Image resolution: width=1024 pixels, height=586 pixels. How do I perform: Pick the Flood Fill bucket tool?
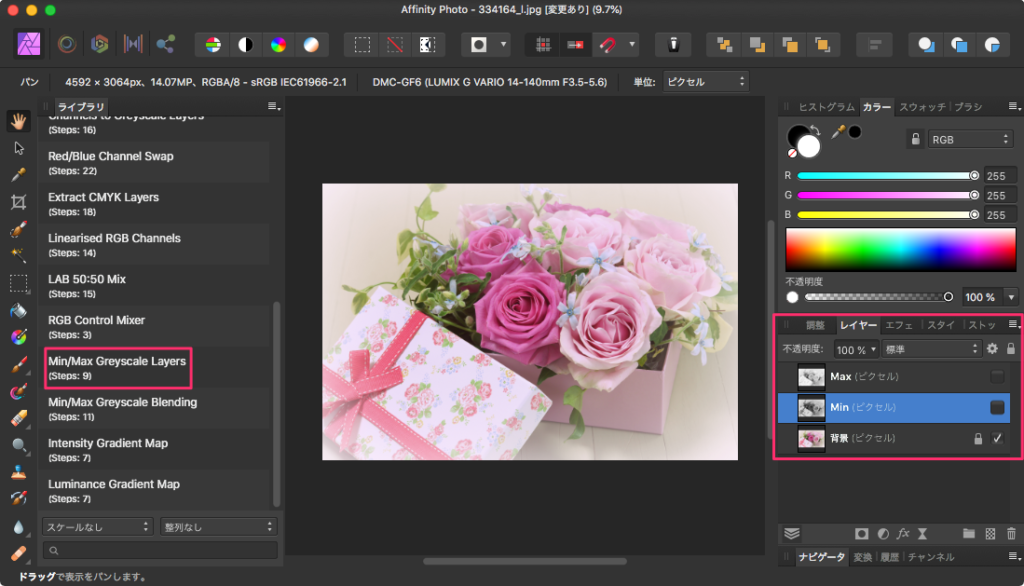pos(18,309)
